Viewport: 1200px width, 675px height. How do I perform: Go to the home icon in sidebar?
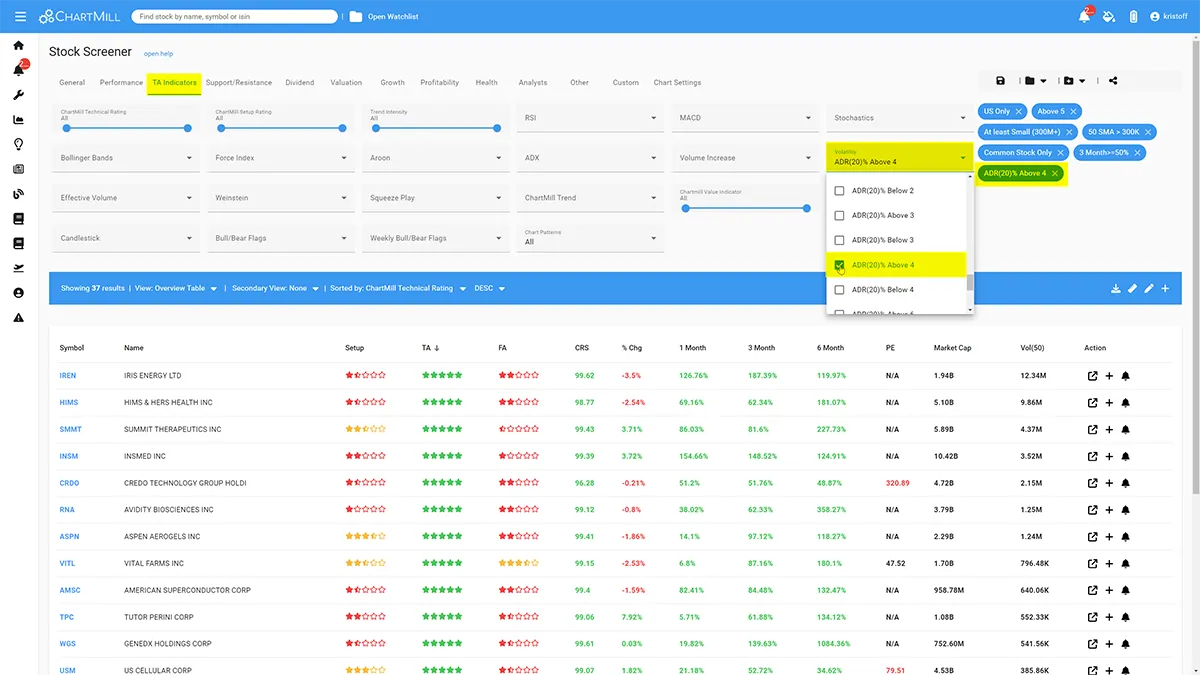(19, 46)
